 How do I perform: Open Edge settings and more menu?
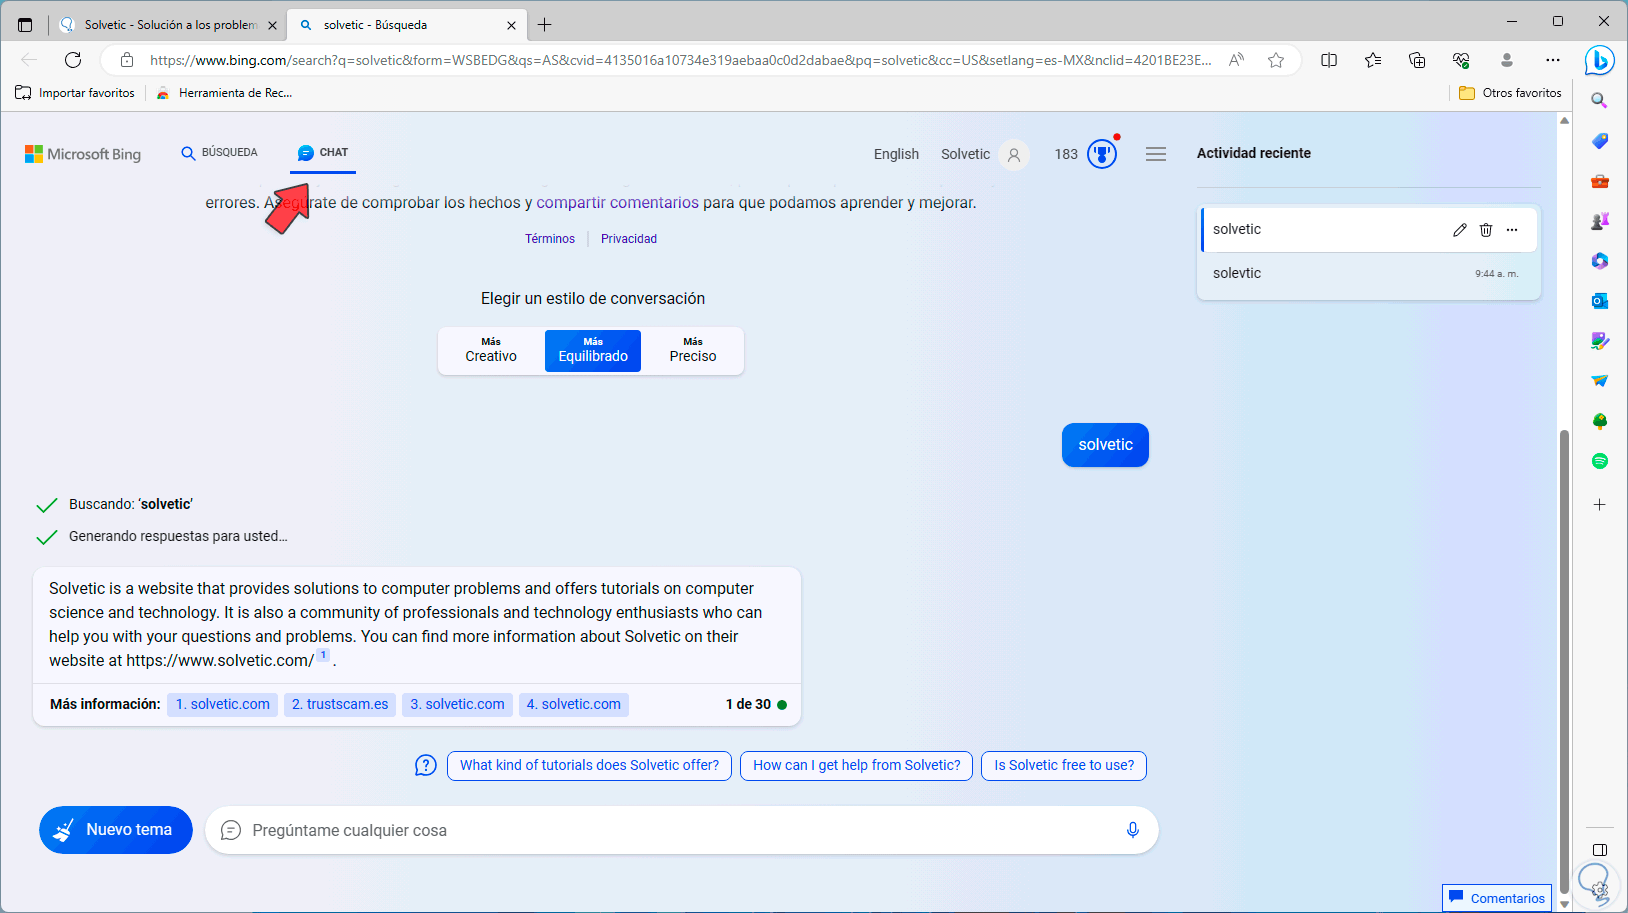point(1552,60)
